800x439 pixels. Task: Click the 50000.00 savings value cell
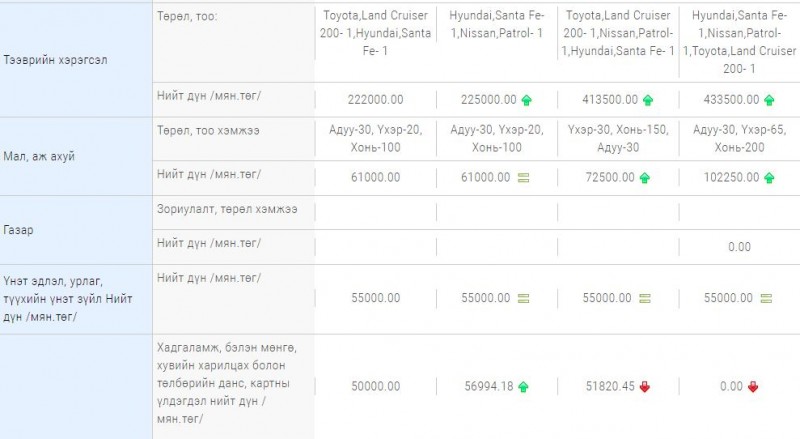click(376, 386)
